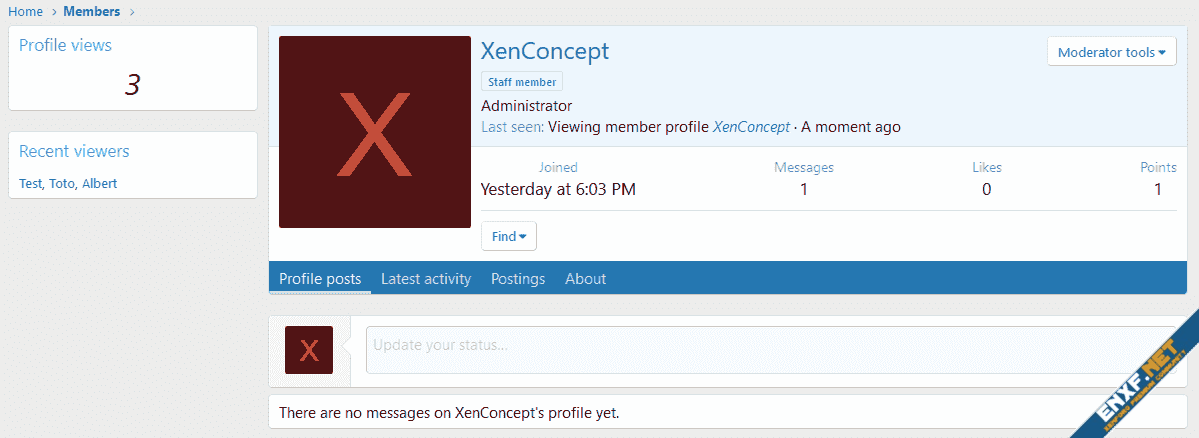Click the Messages count number
Viewport: 1199px width, 438px height.
pos(803,189)
